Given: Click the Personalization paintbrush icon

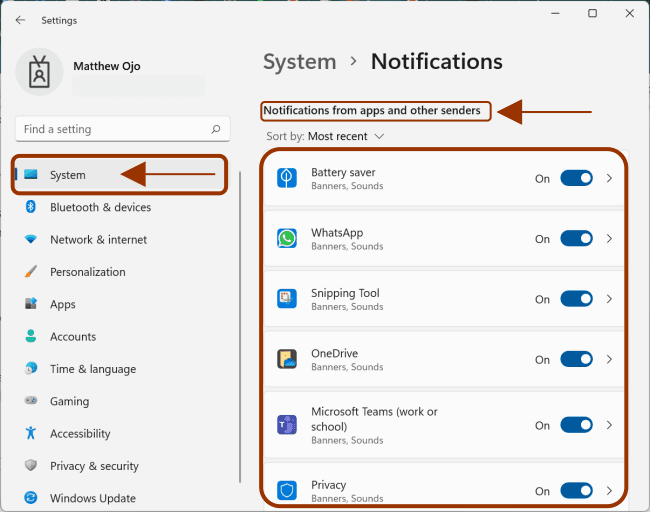Looking at the screenshot, I should (x=31, y=272).
